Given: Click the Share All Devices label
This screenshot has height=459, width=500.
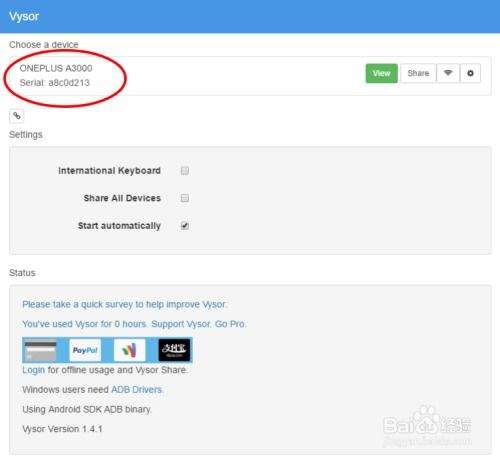Looking at the screenshot, I should point(122,198).
